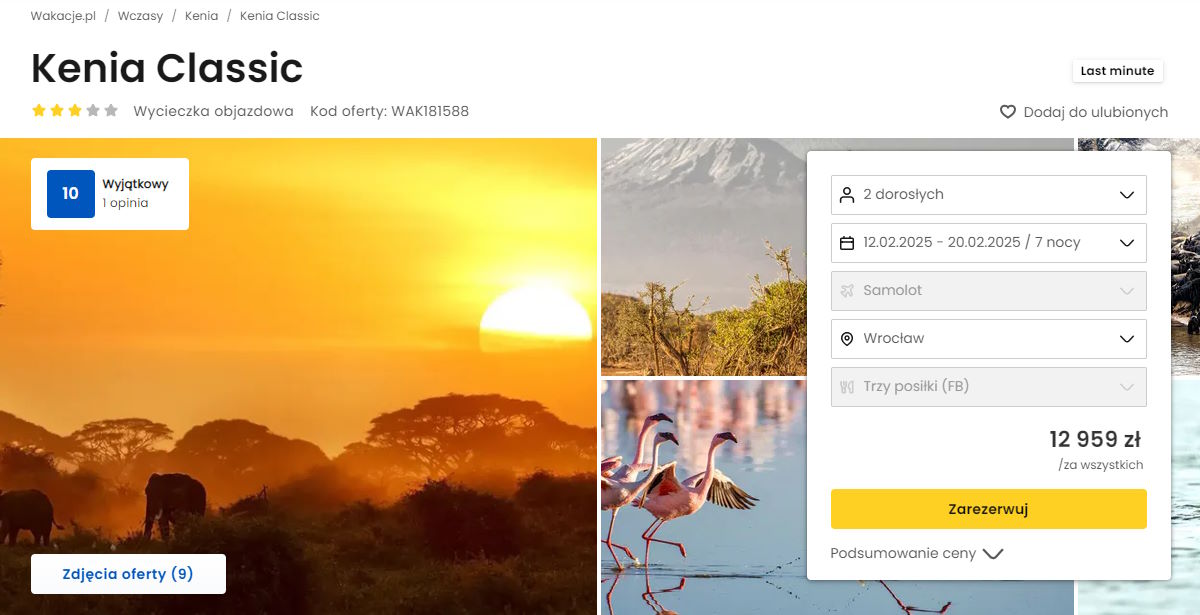Click the cutlery meals icon
The width and height of the screenshot is (1200, 615).
tap(847, 387)
